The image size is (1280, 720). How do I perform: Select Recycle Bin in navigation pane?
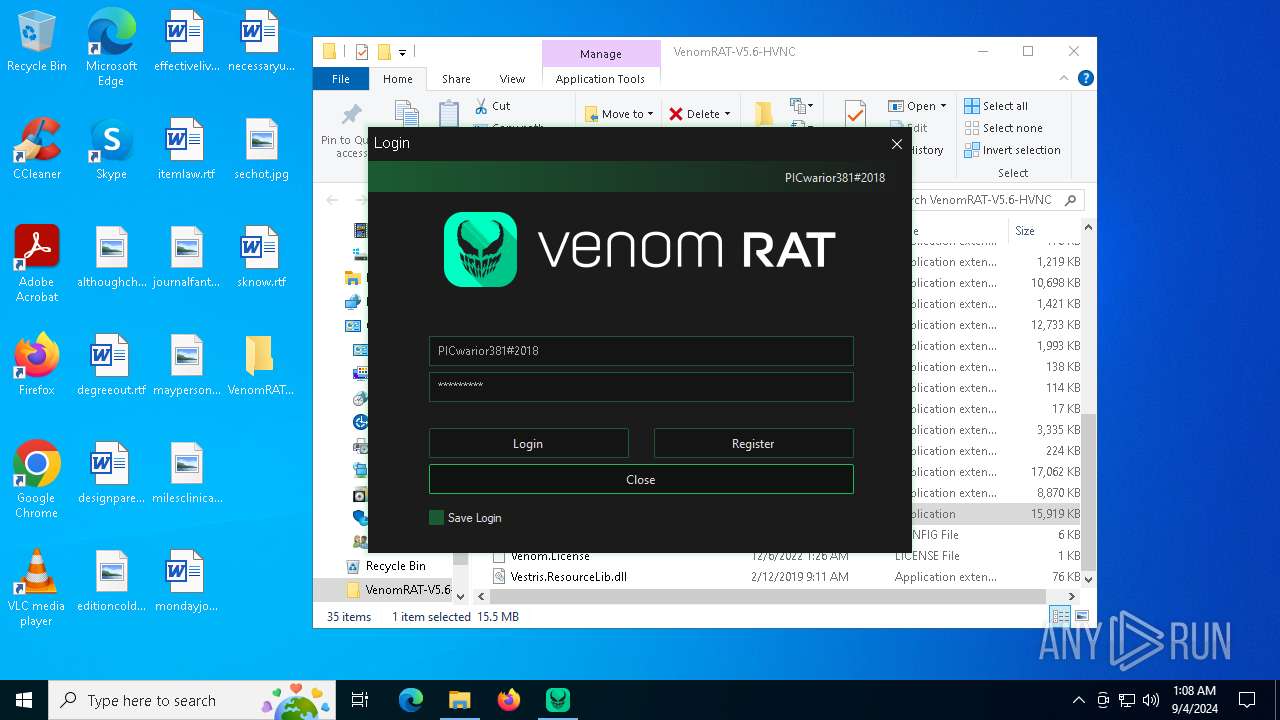click(395, 566)
